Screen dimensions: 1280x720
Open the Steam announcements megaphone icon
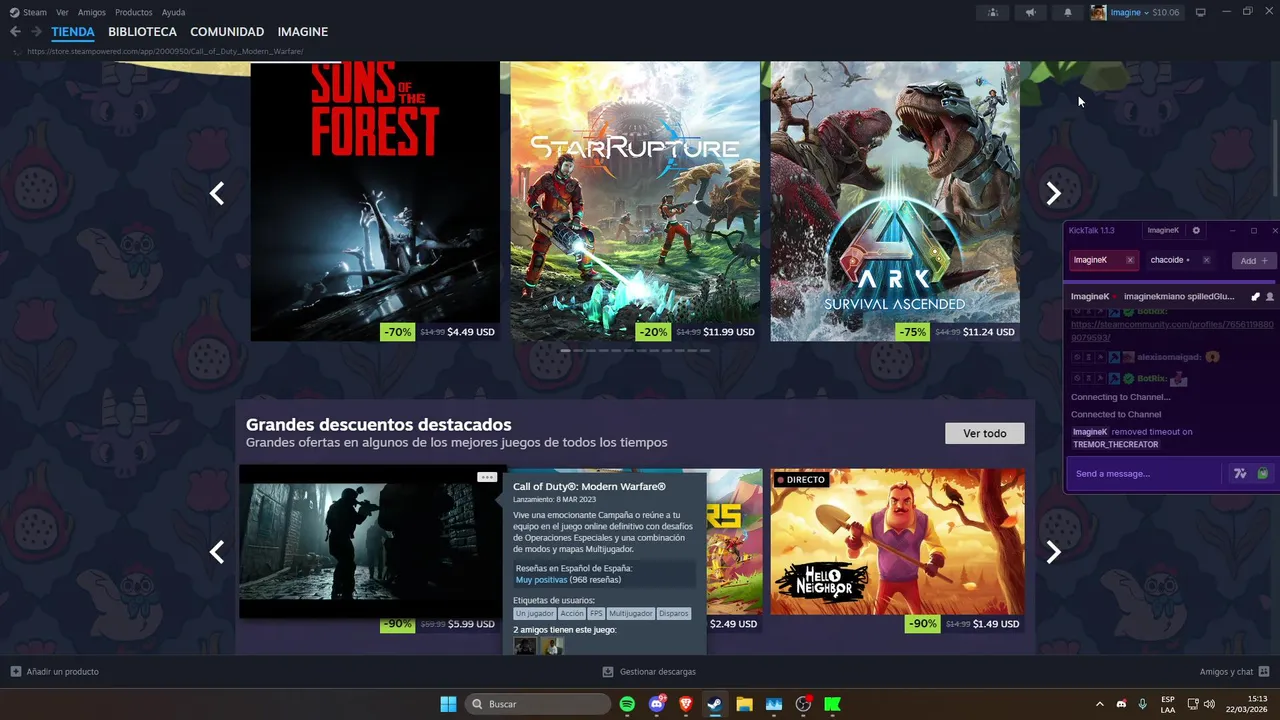[x=1030, y=12]
